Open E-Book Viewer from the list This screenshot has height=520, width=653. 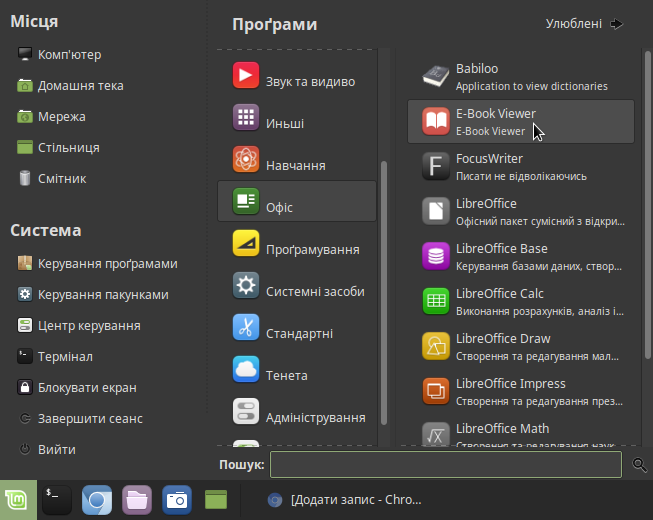click(x=520, y=122)
